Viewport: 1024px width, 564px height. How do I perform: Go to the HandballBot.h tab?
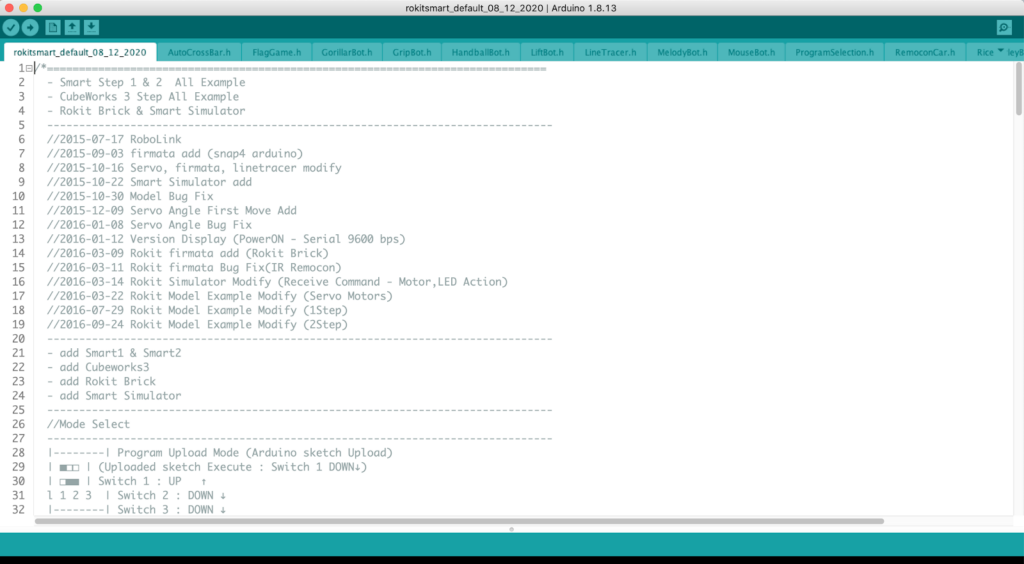481,52
